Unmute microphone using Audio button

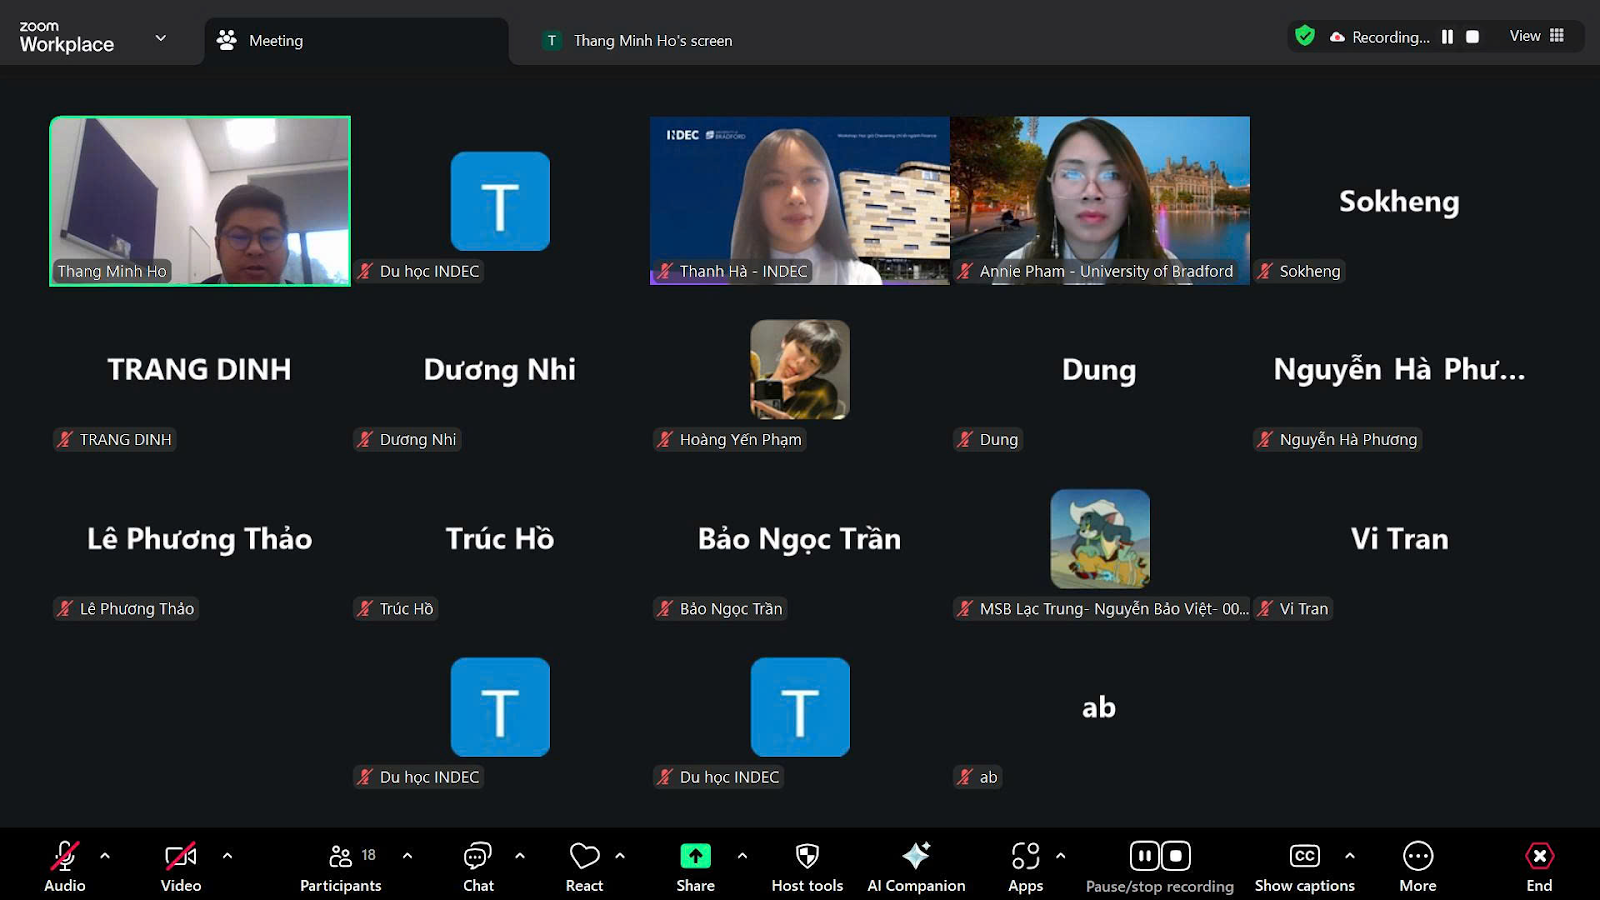(x=65, y=867)
